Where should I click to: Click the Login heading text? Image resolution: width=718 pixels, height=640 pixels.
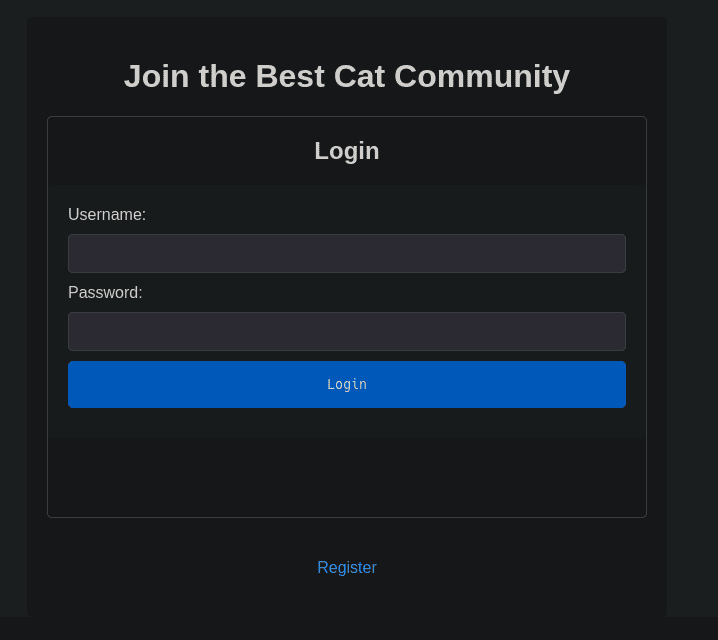coord(347,151)
